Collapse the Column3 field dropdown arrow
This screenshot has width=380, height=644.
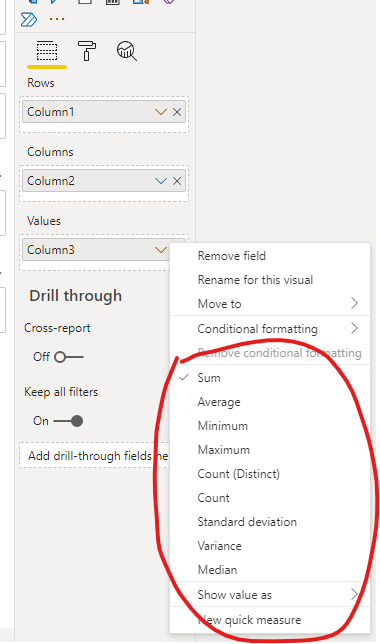point(161,250)
